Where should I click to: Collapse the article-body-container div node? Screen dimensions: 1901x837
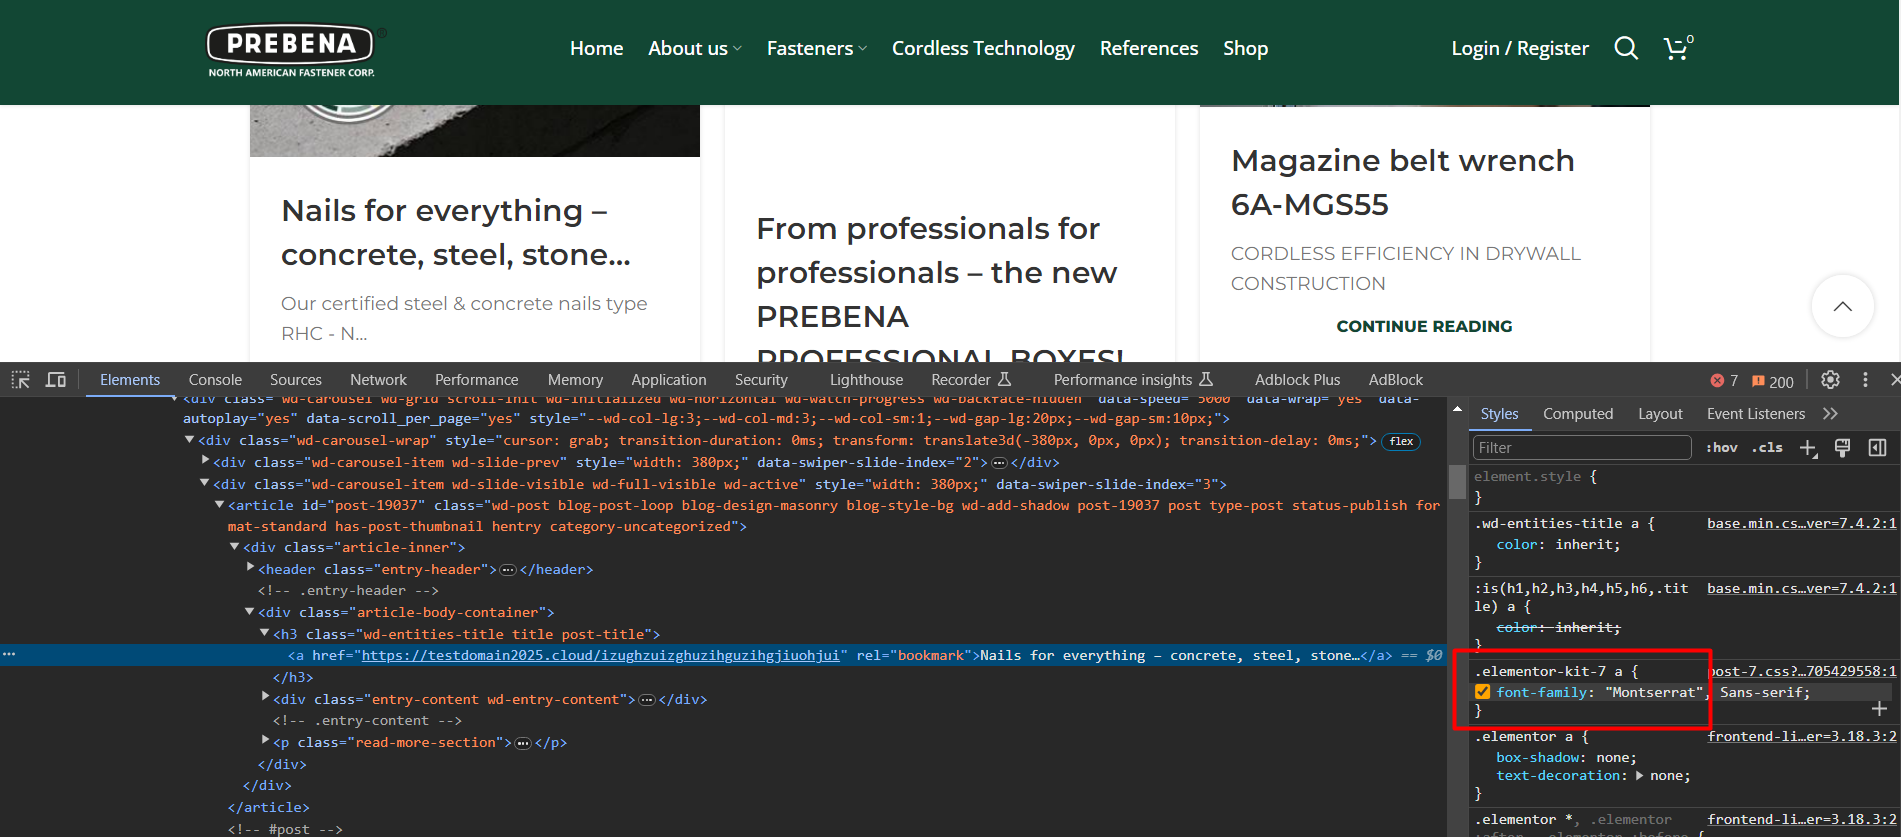tap(250, 611)
